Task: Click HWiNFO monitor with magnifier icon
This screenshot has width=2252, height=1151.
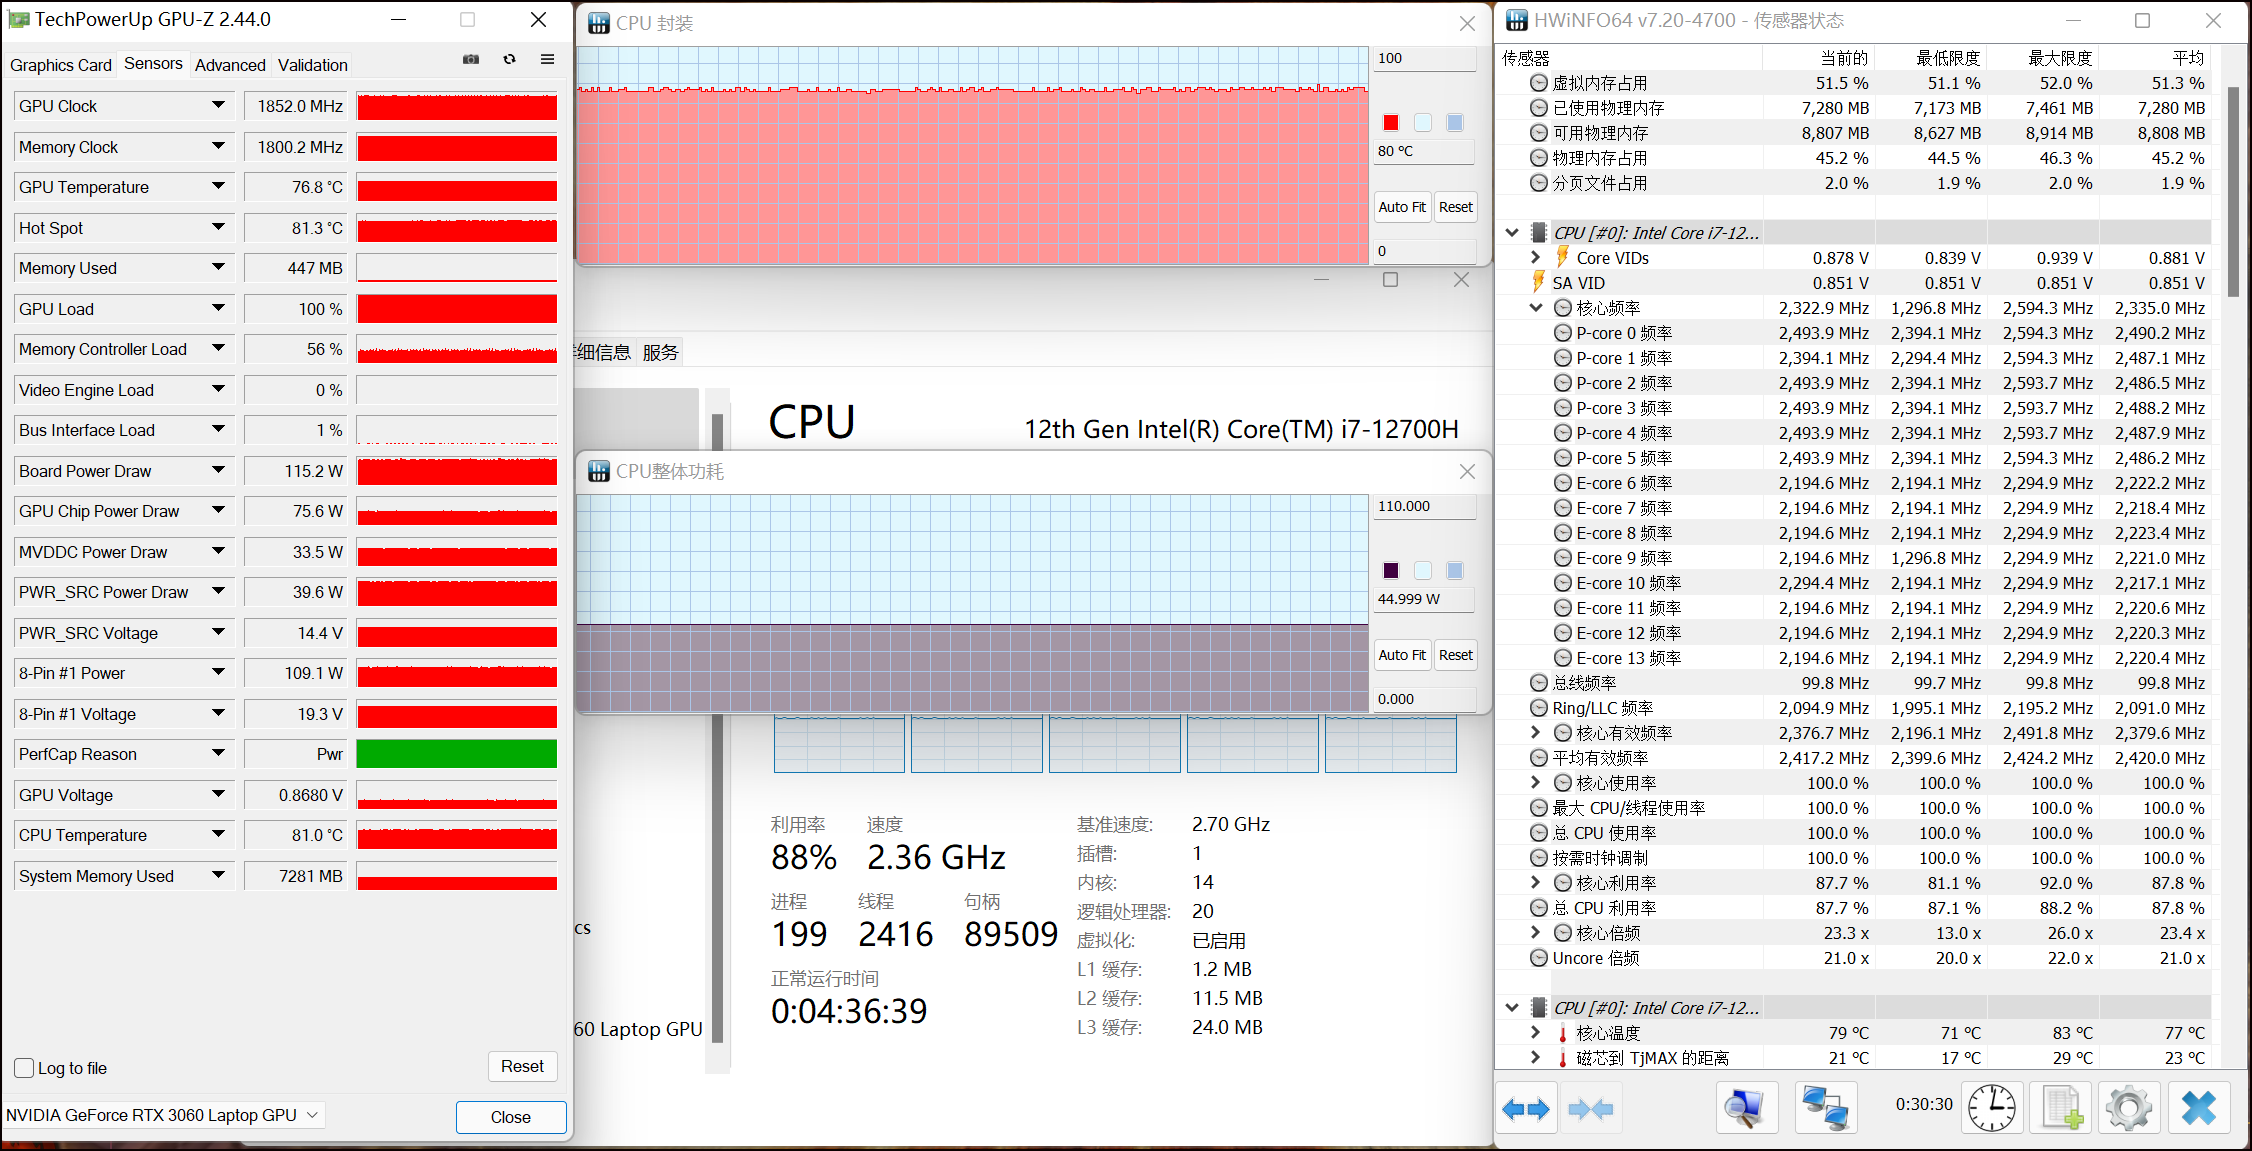Action: (x=1746, y=1108)
